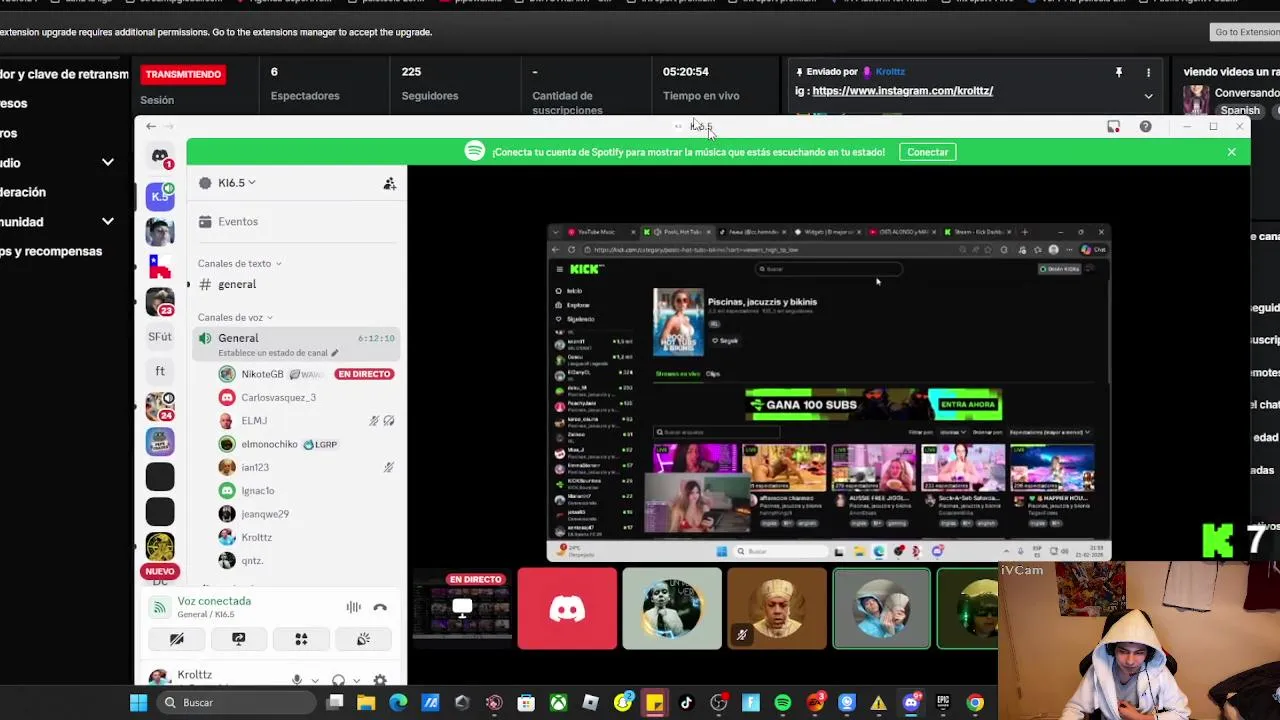Viewport: 1280px width, 720px height.
Task: Click the shared Kick stream screen
Action: point(828,392)
